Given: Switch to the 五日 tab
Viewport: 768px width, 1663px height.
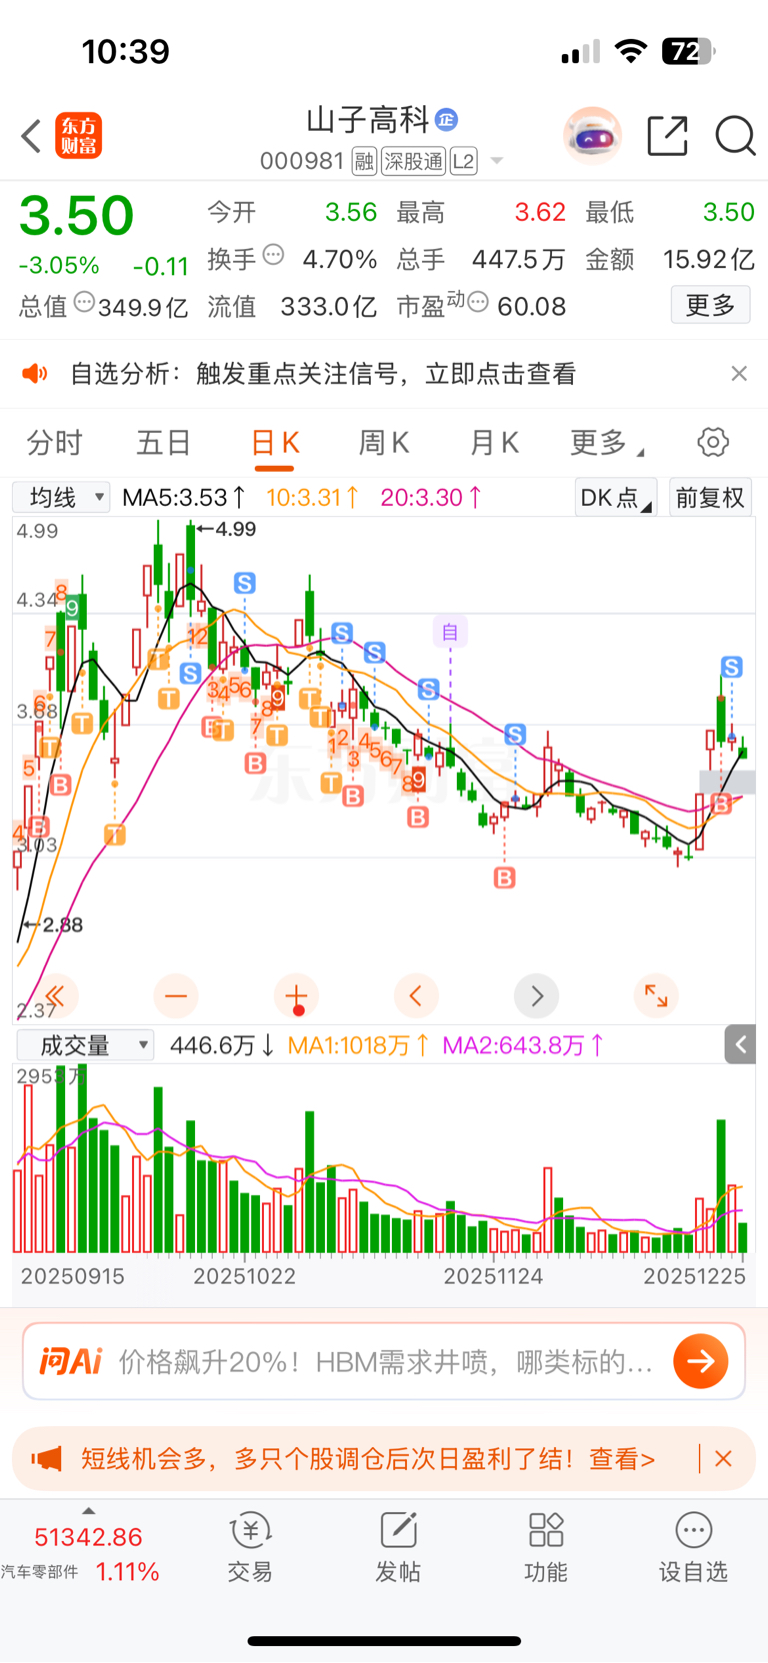Looking at the screenshot, I should pos(163,443).
